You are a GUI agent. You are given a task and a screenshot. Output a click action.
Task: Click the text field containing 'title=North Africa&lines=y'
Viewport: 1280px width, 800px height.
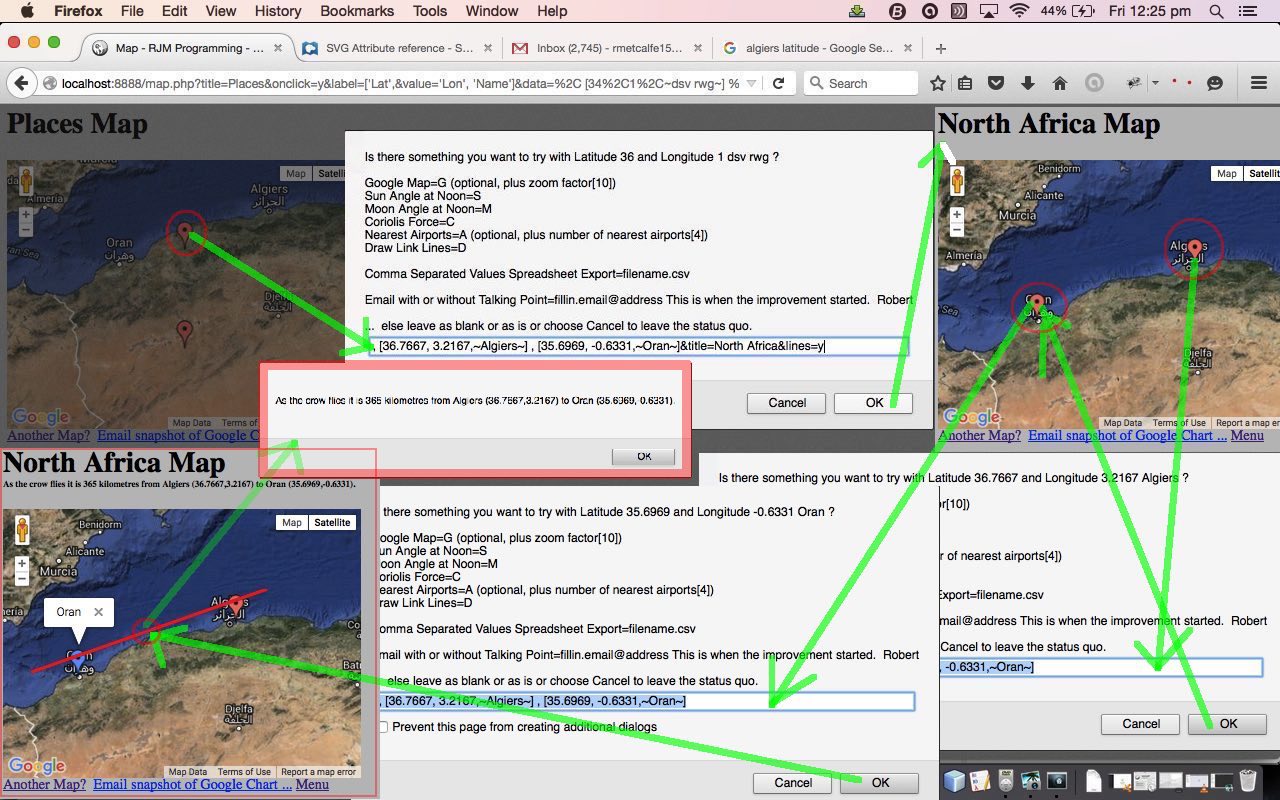click(x=638, y=347)
